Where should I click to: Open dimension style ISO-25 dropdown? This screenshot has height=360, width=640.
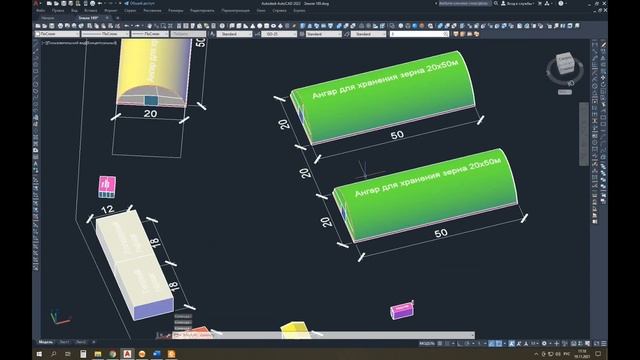[279, 34]
